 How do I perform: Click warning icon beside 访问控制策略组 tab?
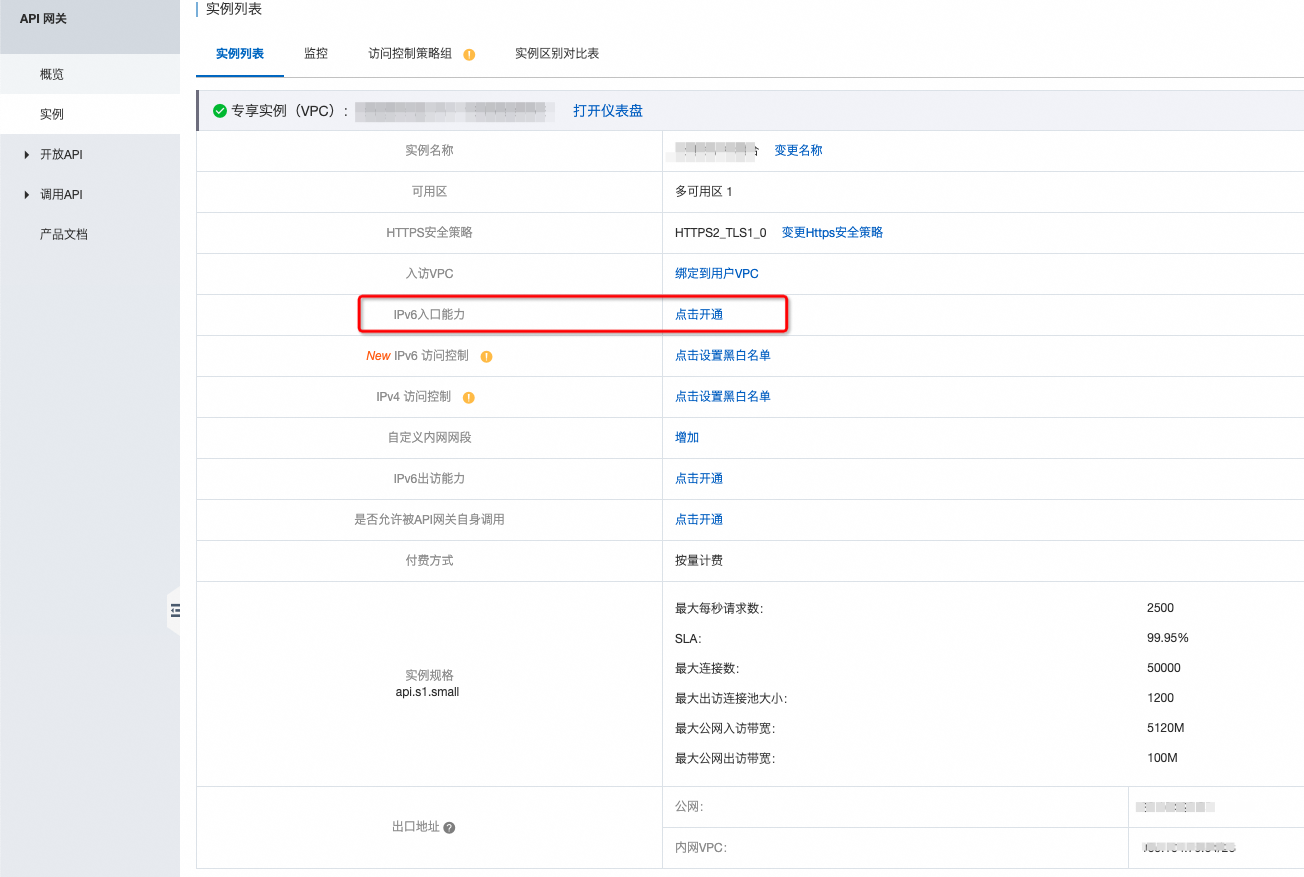click(469, 54)
